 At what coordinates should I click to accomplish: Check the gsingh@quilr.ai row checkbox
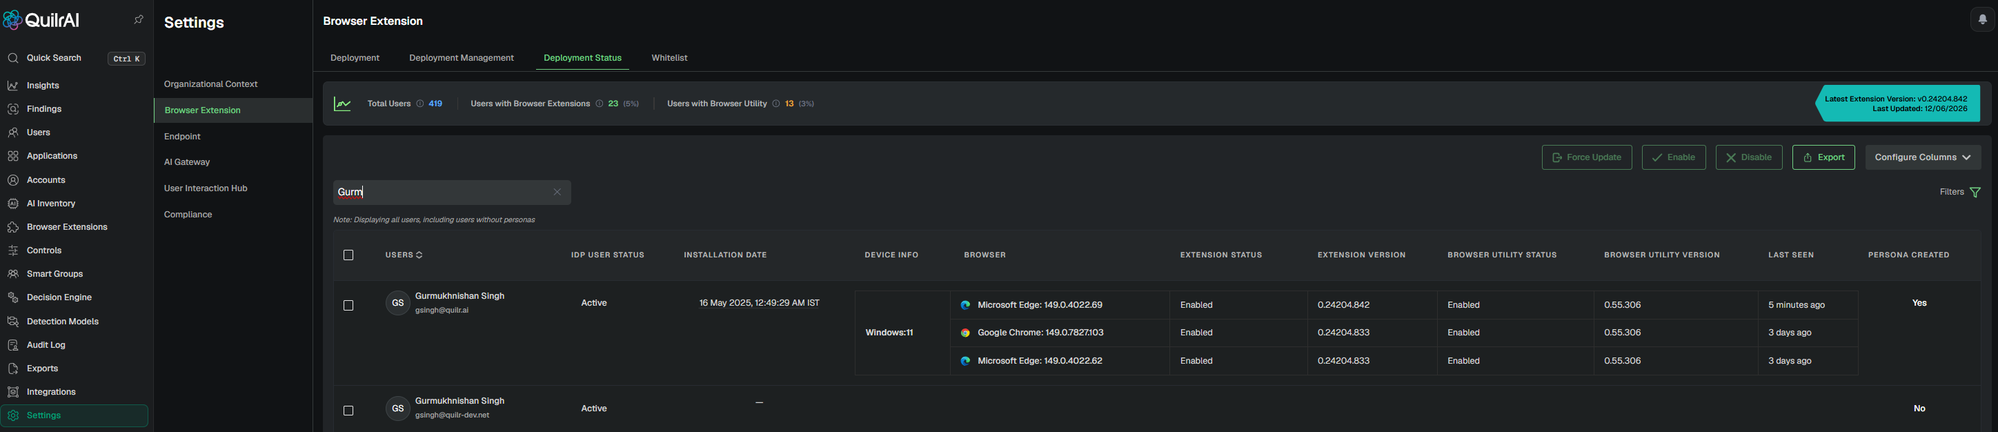(x=348, y=305)
